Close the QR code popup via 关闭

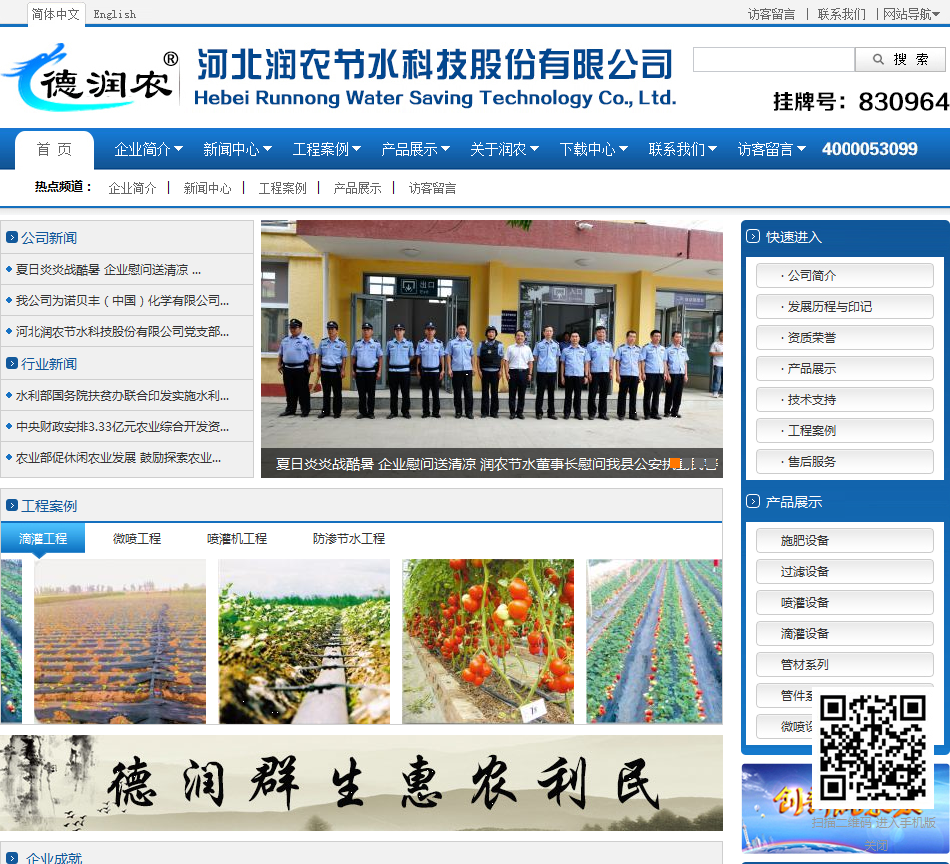coord(876,845)
